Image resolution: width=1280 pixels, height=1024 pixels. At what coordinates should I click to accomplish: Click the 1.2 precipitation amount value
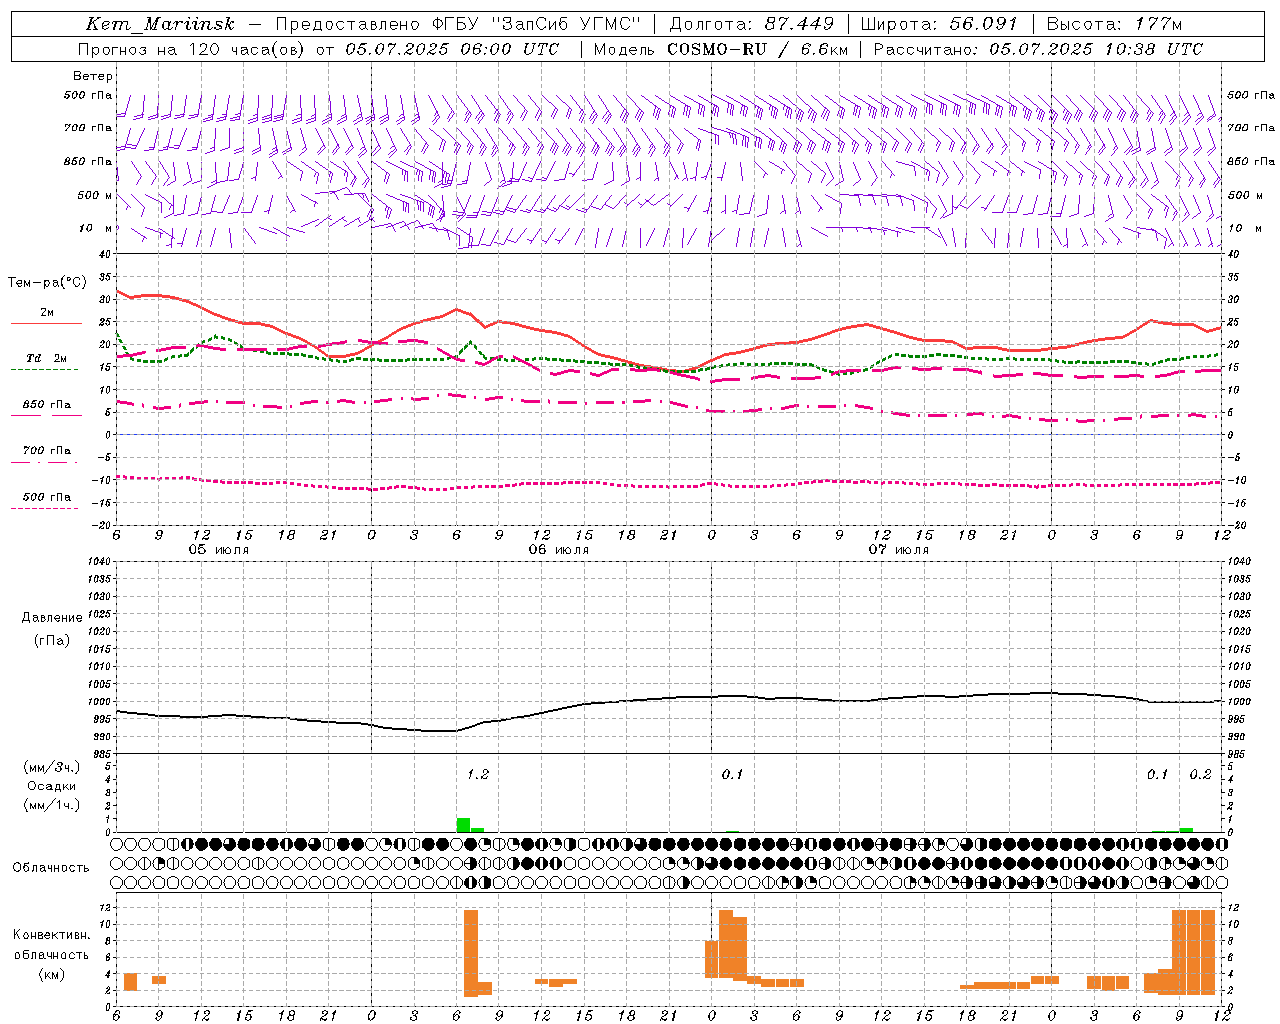tap(478, 774)
